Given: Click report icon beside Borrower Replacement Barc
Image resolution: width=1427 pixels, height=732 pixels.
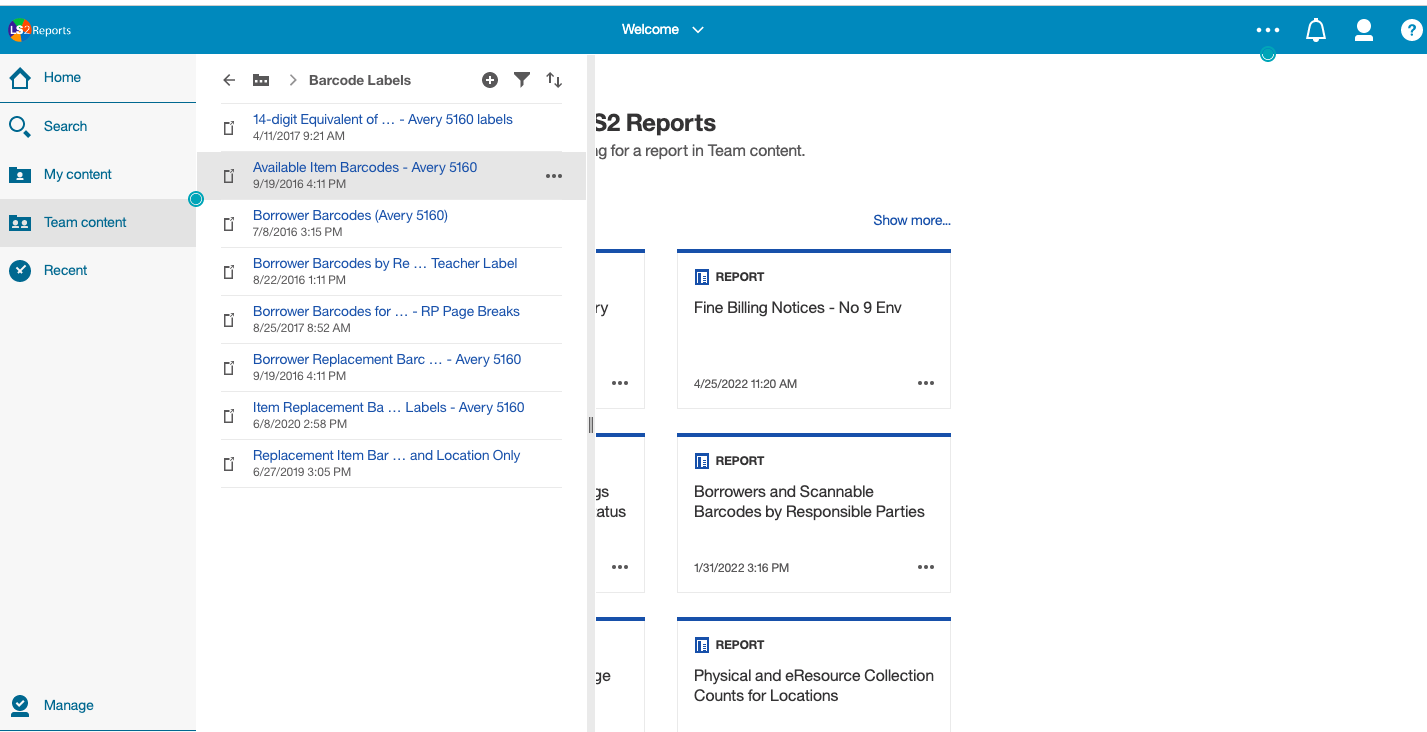Looking at the screenshot, I should [x=229, y=367].
